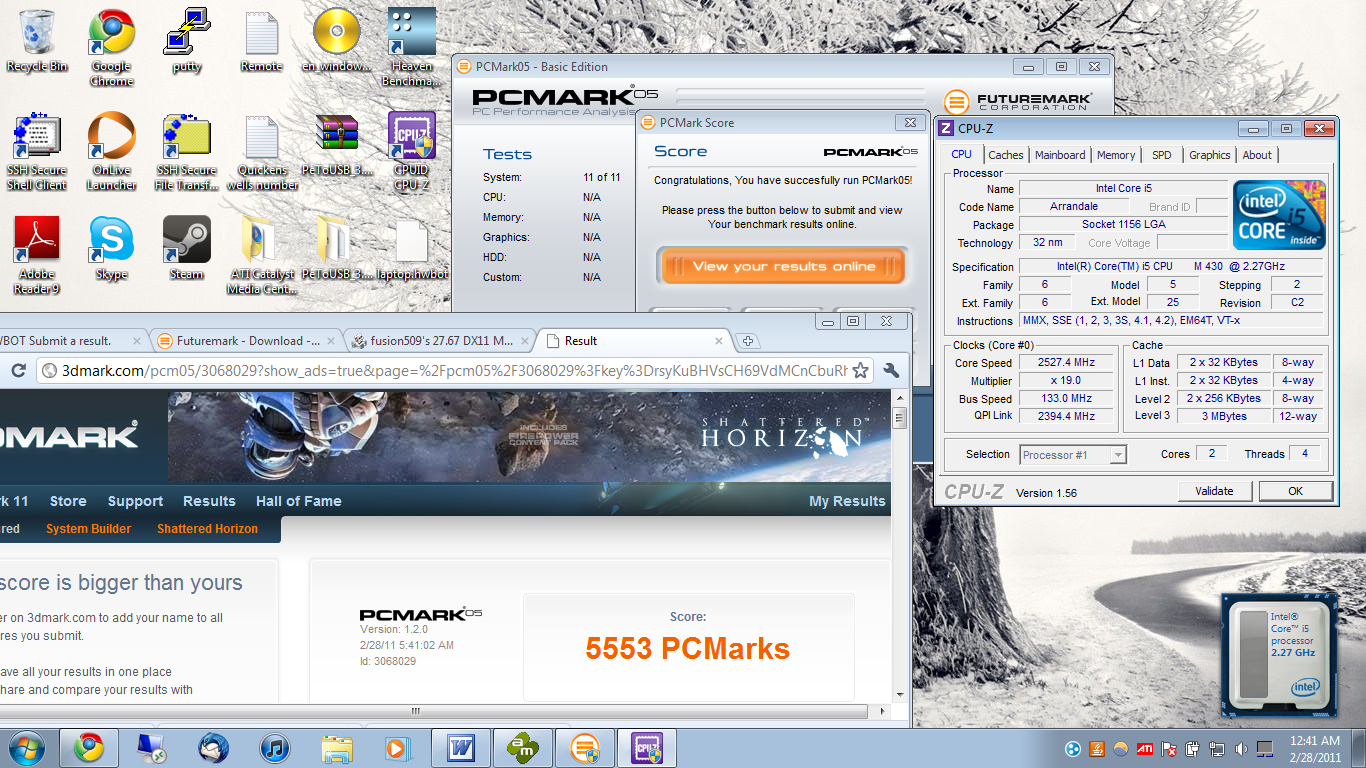Viewport: 1366px width, 768px height.
Task: Open the ATI Catalyst Media Center folder
Action: click(261, 256)
